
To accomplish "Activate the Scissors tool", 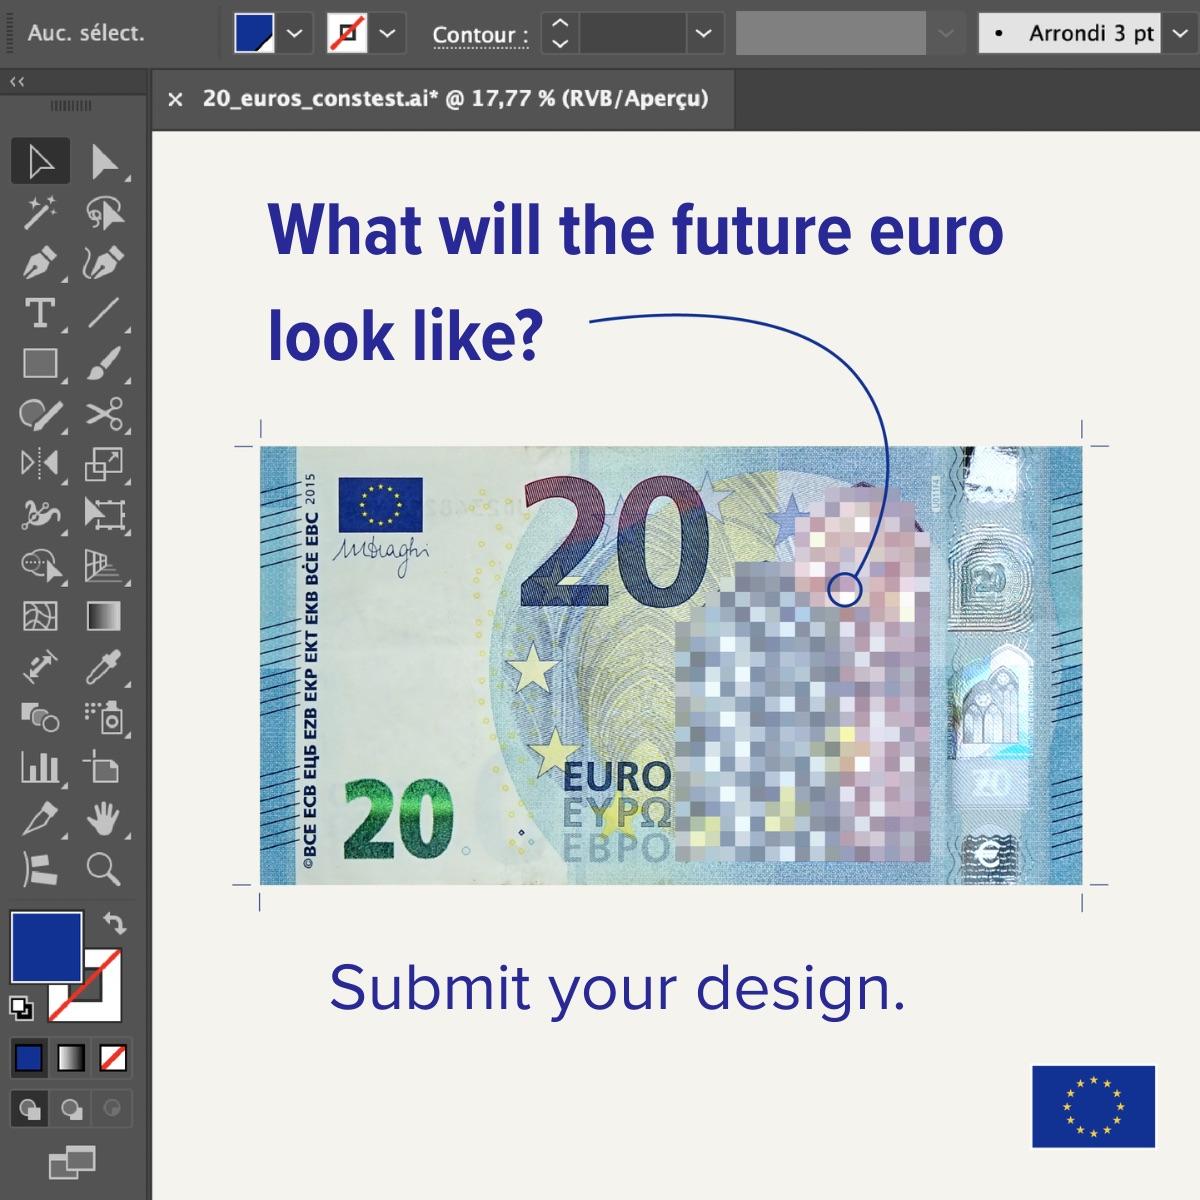I will pyautogui.click(x=104, y=413).
